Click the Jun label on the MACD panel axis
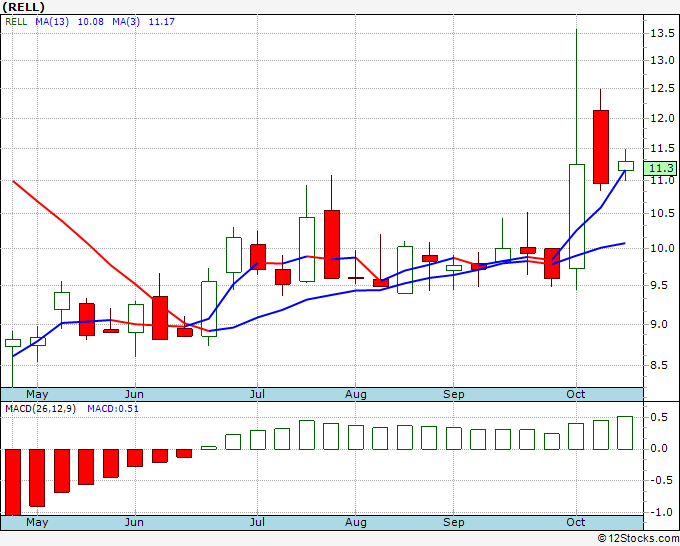Viewport: 680px width, 546px height. pos(133,523)
